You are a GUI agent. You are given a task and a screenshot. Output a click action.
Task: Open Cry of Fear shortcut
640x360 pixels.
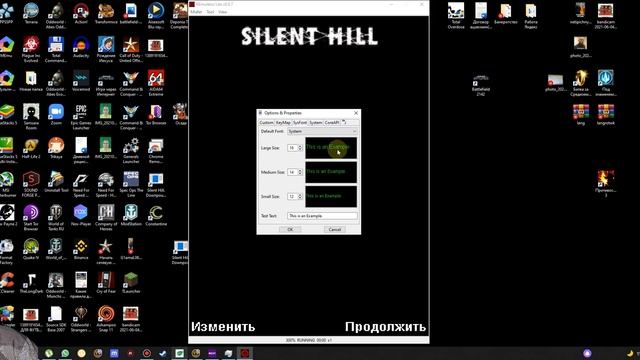point(106,282)
